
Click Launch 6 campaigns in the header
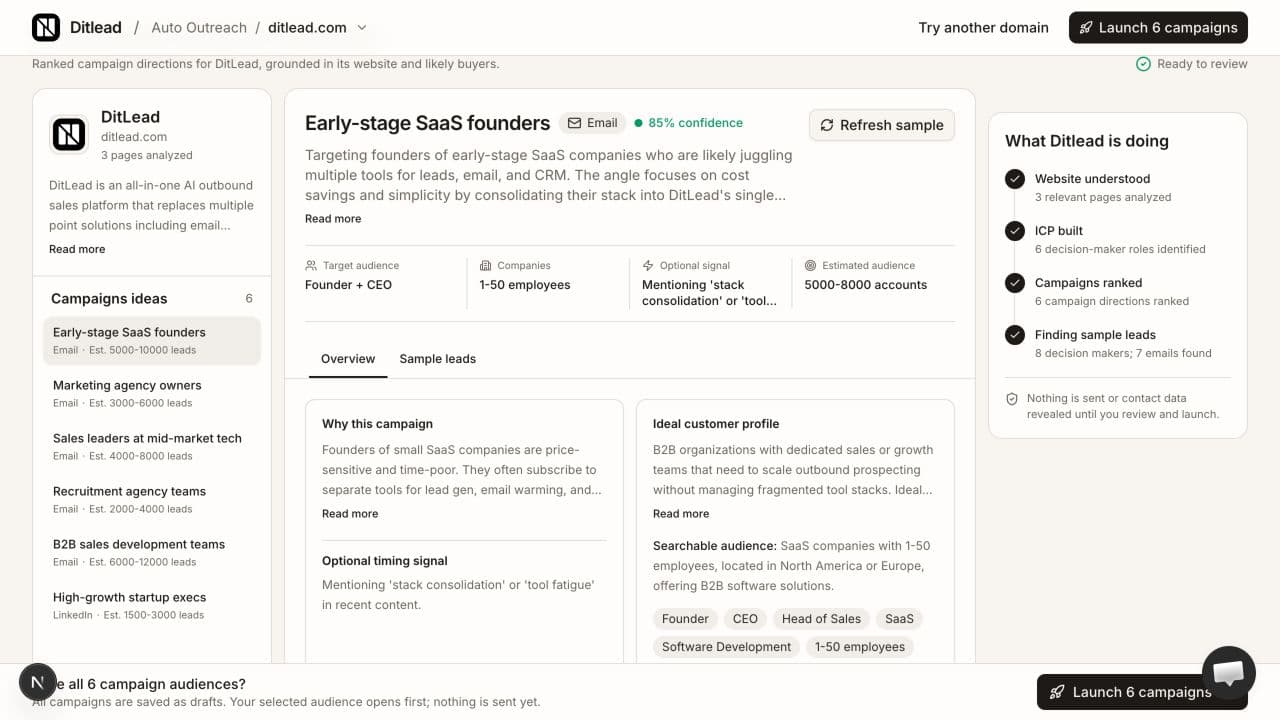(x=1158, y=28)
